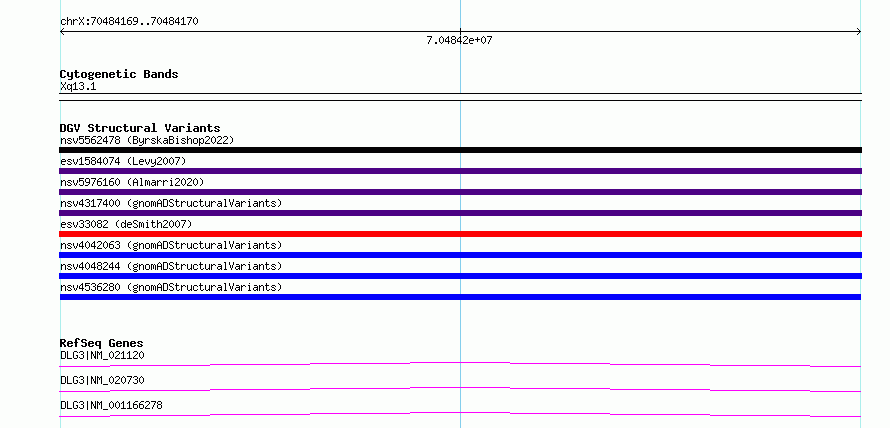Click the right arrowhead of the coordinate ruler
The width and height of the screenshot is (890, 428).
[x=859, y=32]
